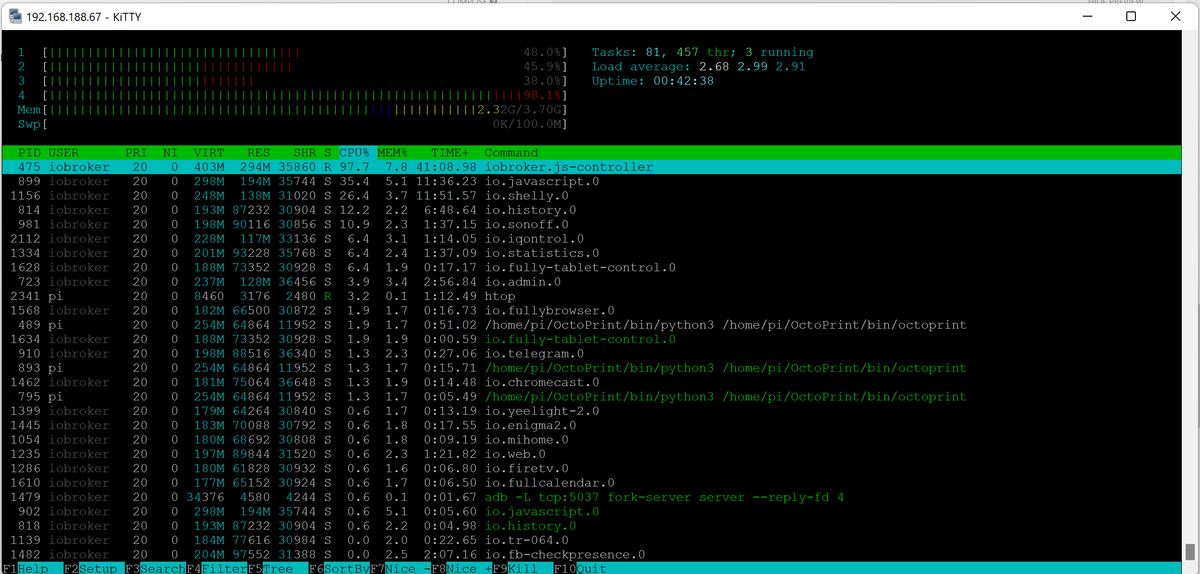Open F6 SortBy menu
This screenshot has width=1200, height=574.
click(x=339, y=568)
